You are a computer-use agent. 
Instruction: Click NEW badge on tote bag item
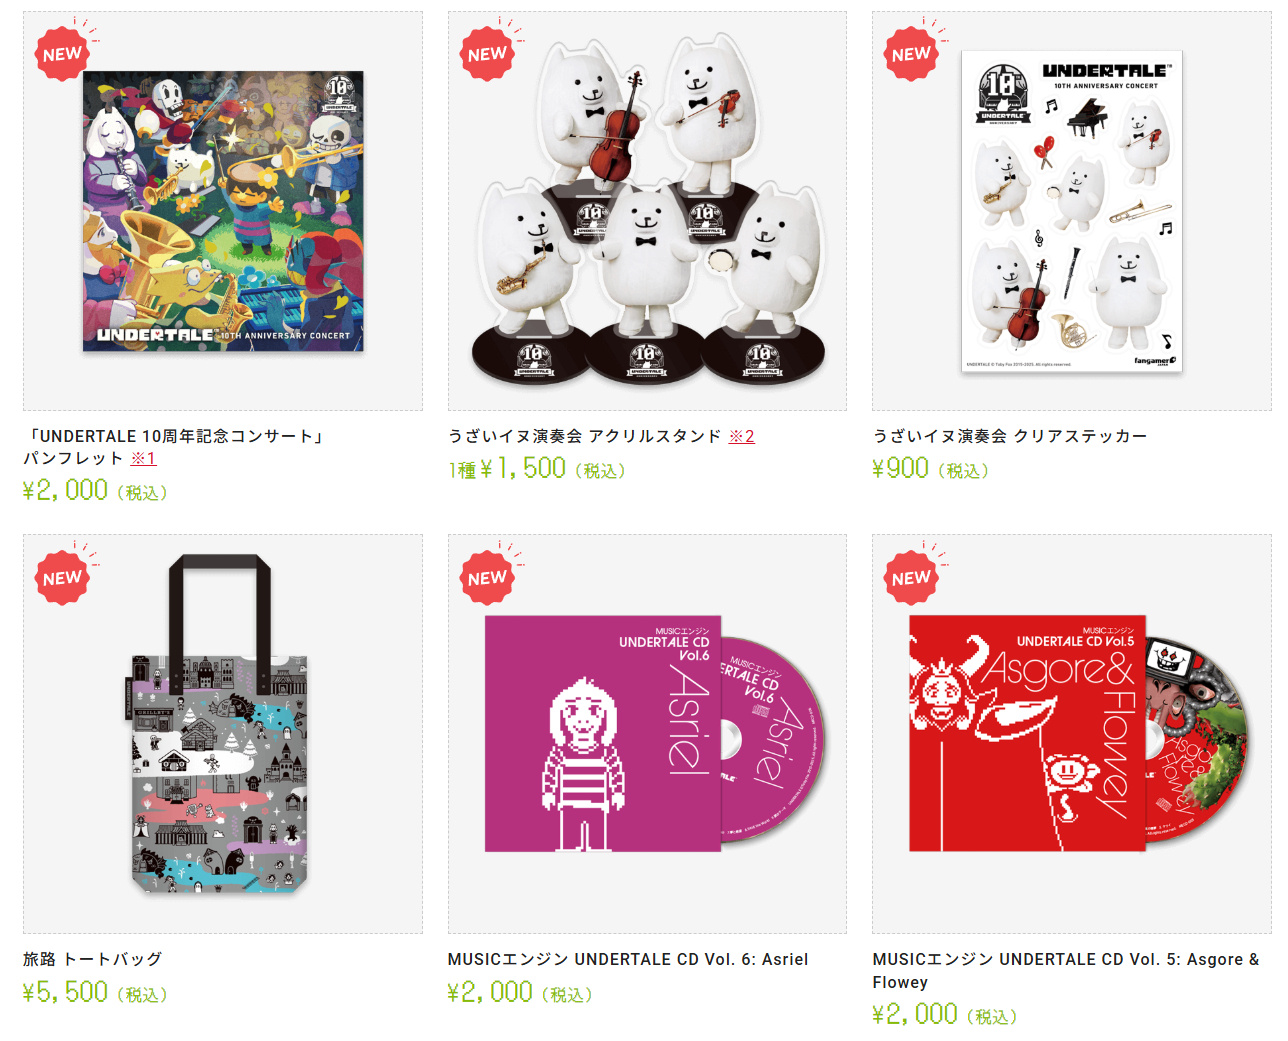(62, 578)
